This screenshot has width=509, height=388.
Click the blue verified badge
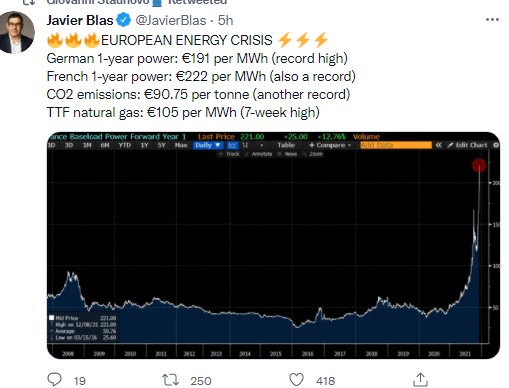tap(123, 20)
